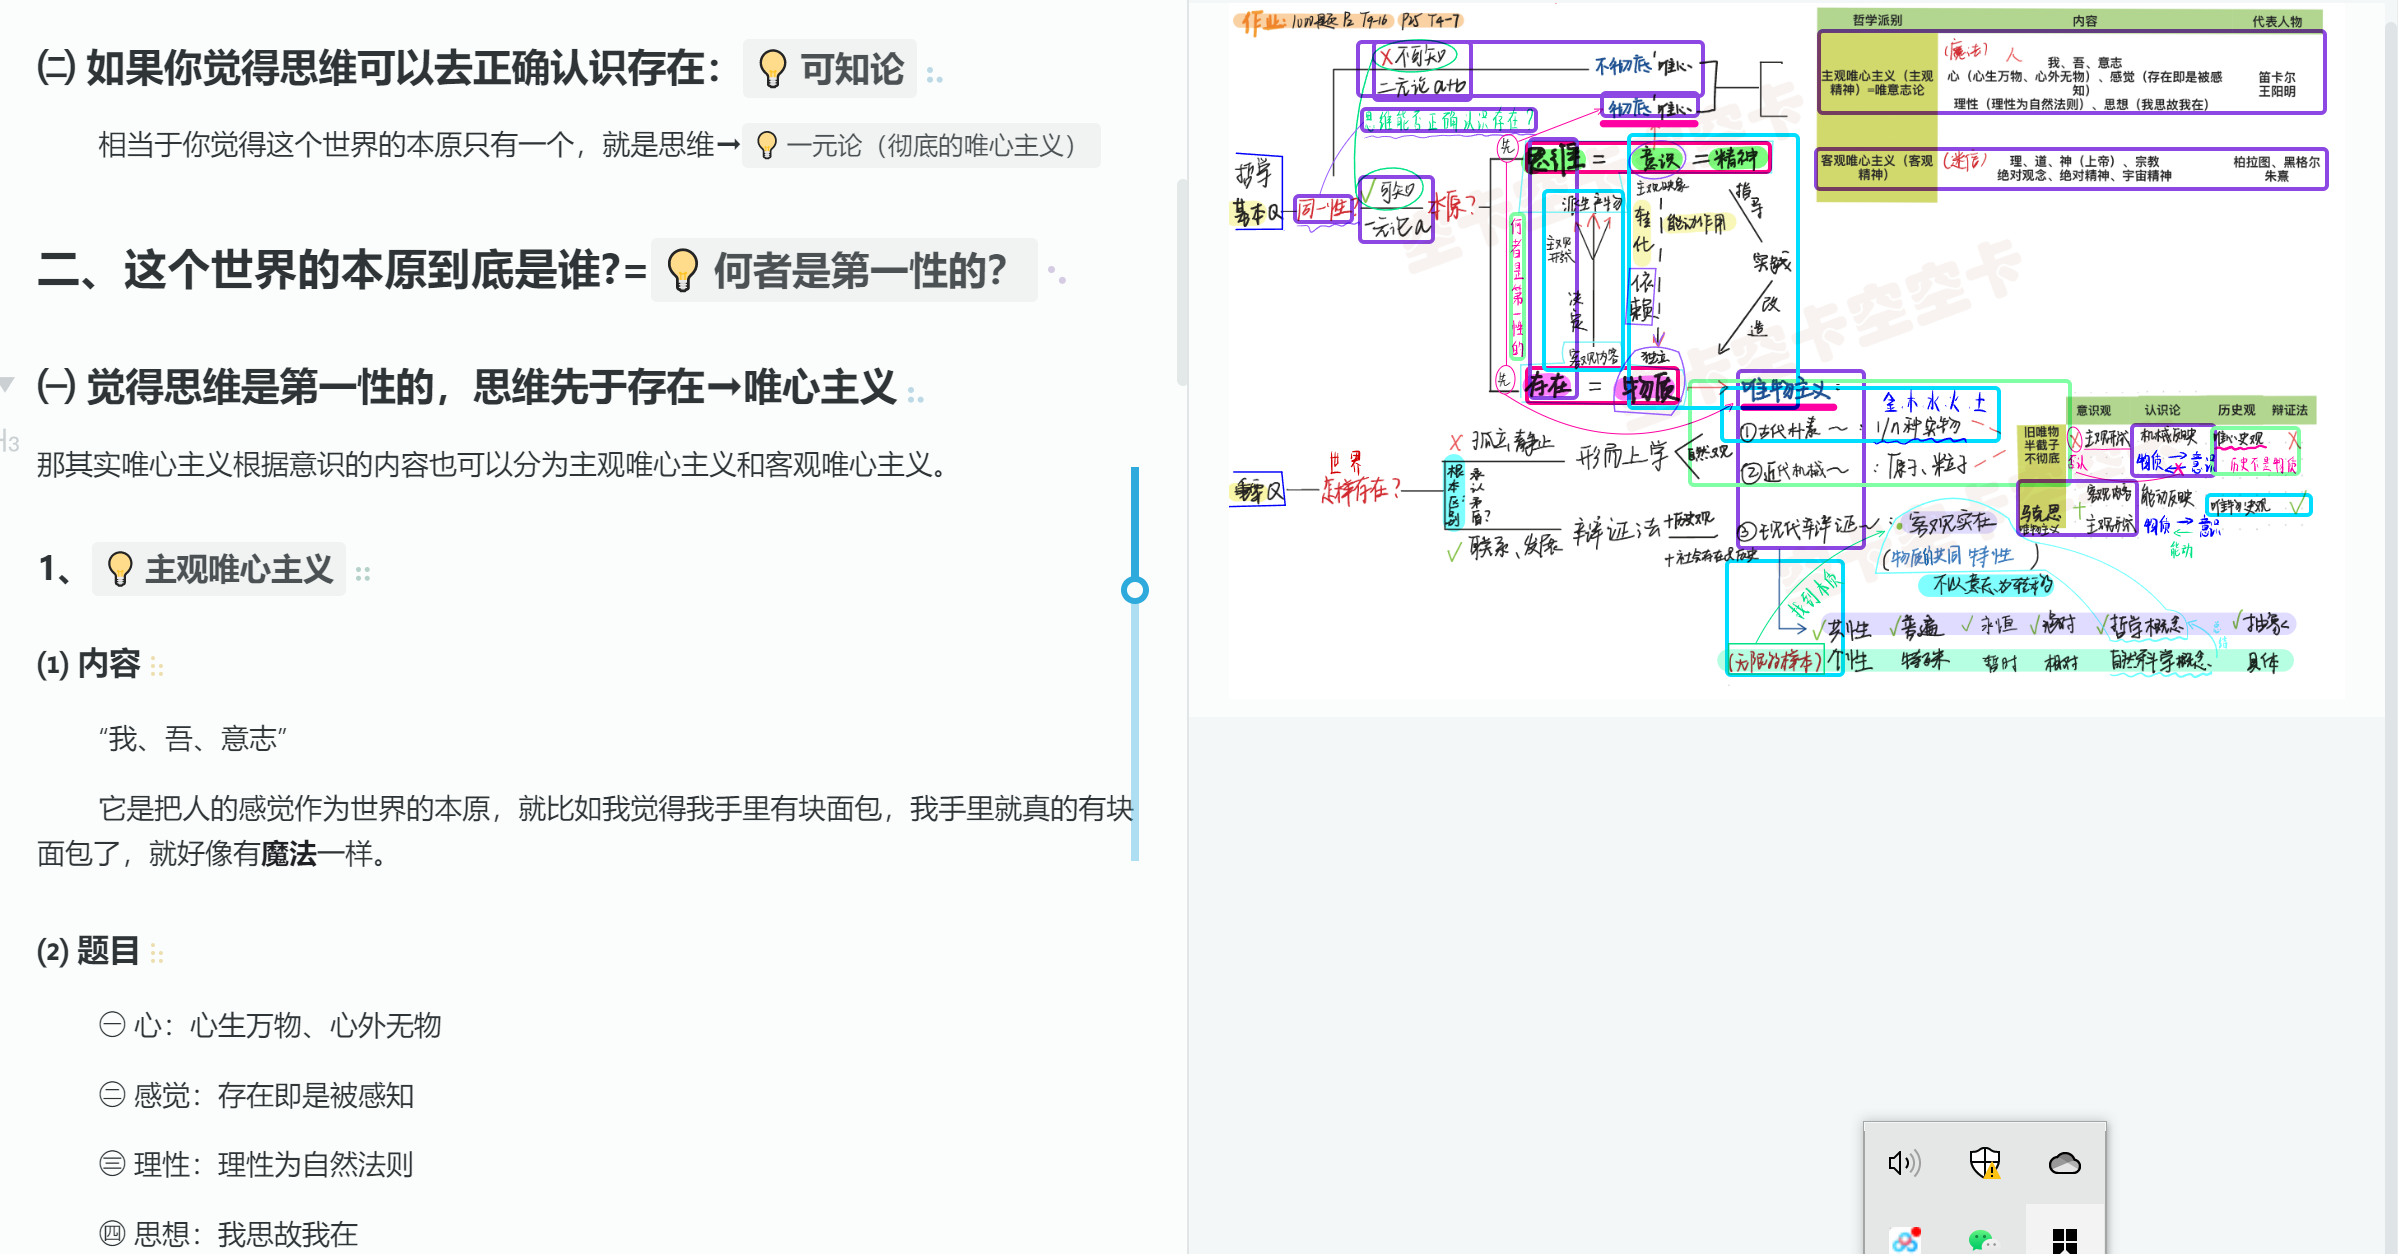Collapse the outline section 觉得思维是第一性的
Image resolution: width=2398 pixels, height=1254 pixels.
click(8, 385)
